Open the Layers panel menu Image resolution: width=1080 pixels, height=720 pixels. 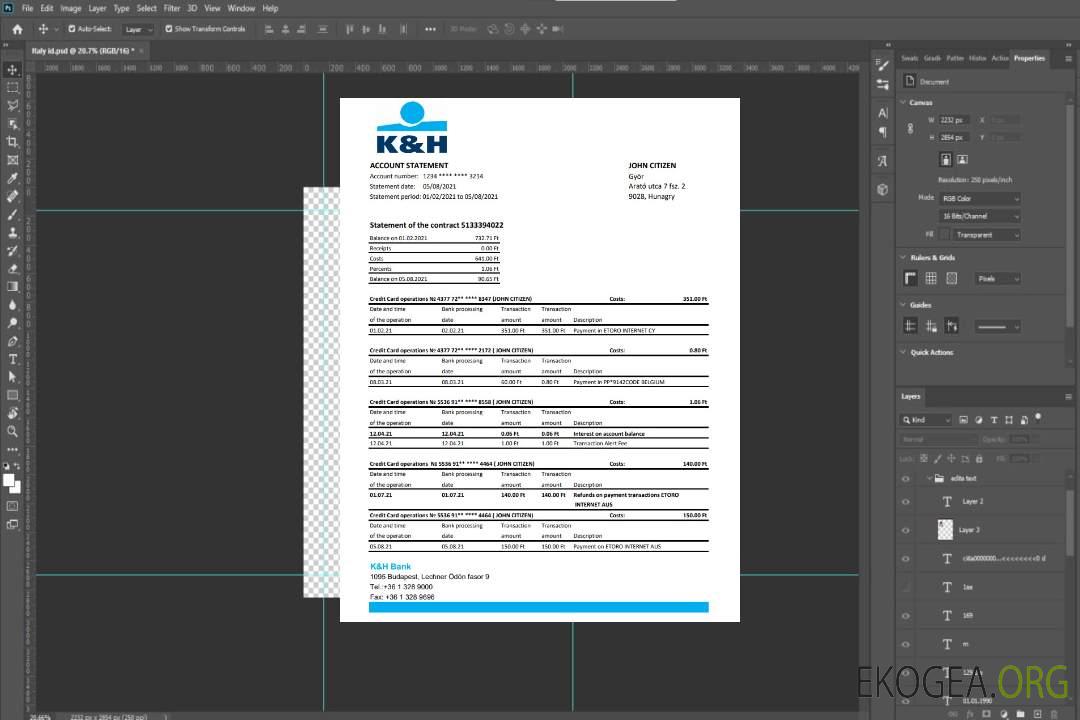[x=1068, y=396]
